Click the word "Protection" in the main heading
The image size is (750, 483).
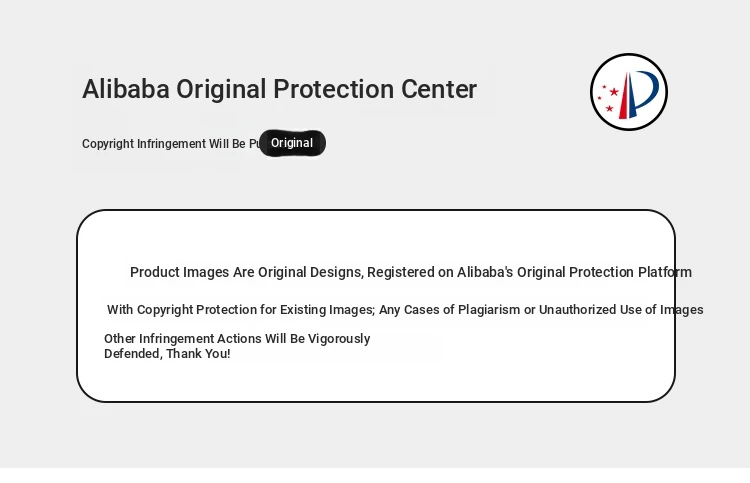(x=333, y=89)
